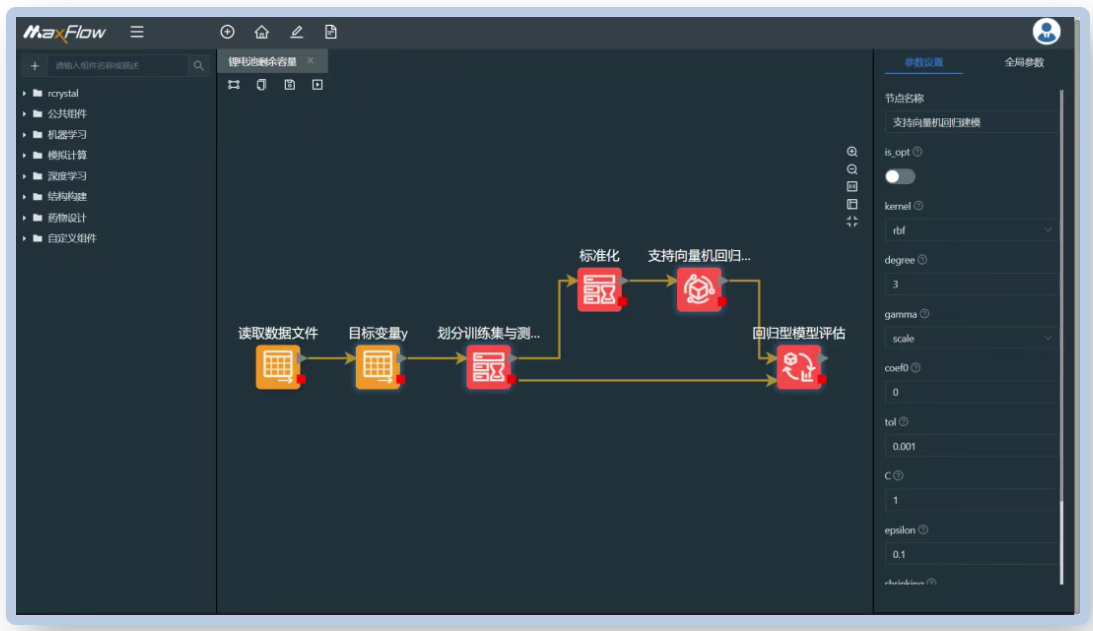The image size is (1093, 631).
Task: Click the save icon in canvas toolbar
Action: pyautogui.click(x=289, y=85)
